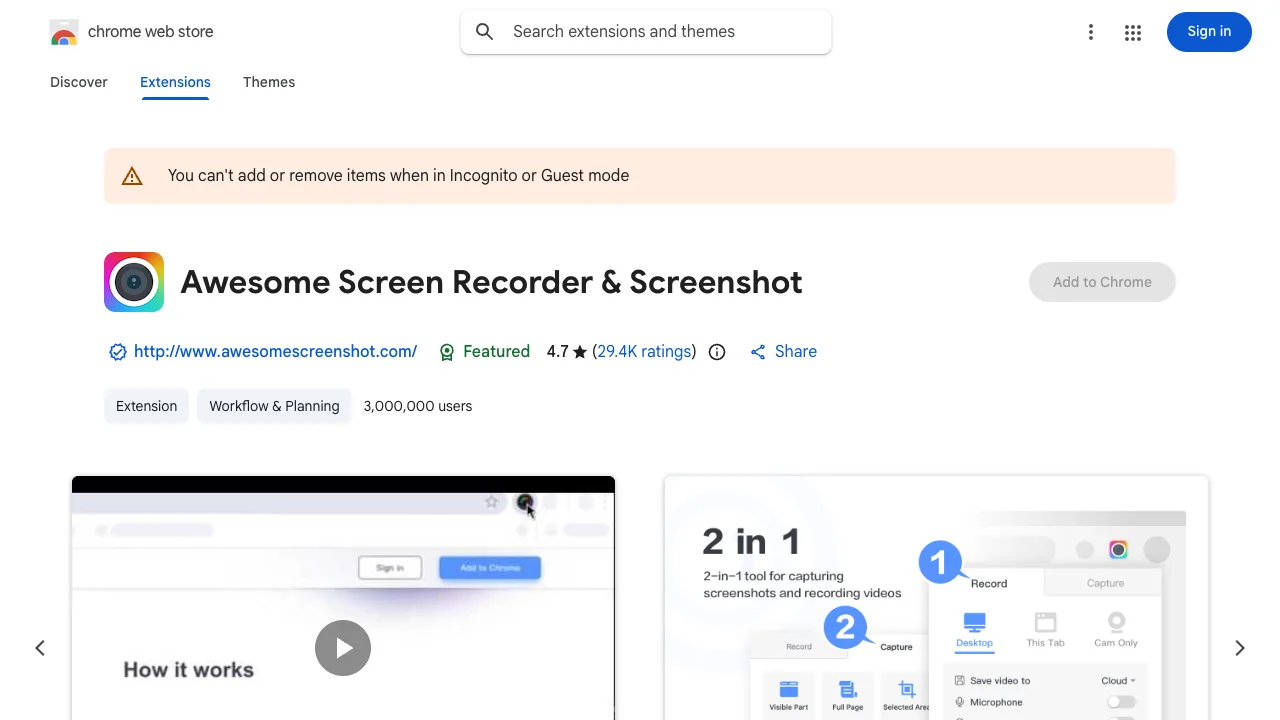Click the Add to Chrome button
1280x720 pixels.
click(x=1102, y=282)
